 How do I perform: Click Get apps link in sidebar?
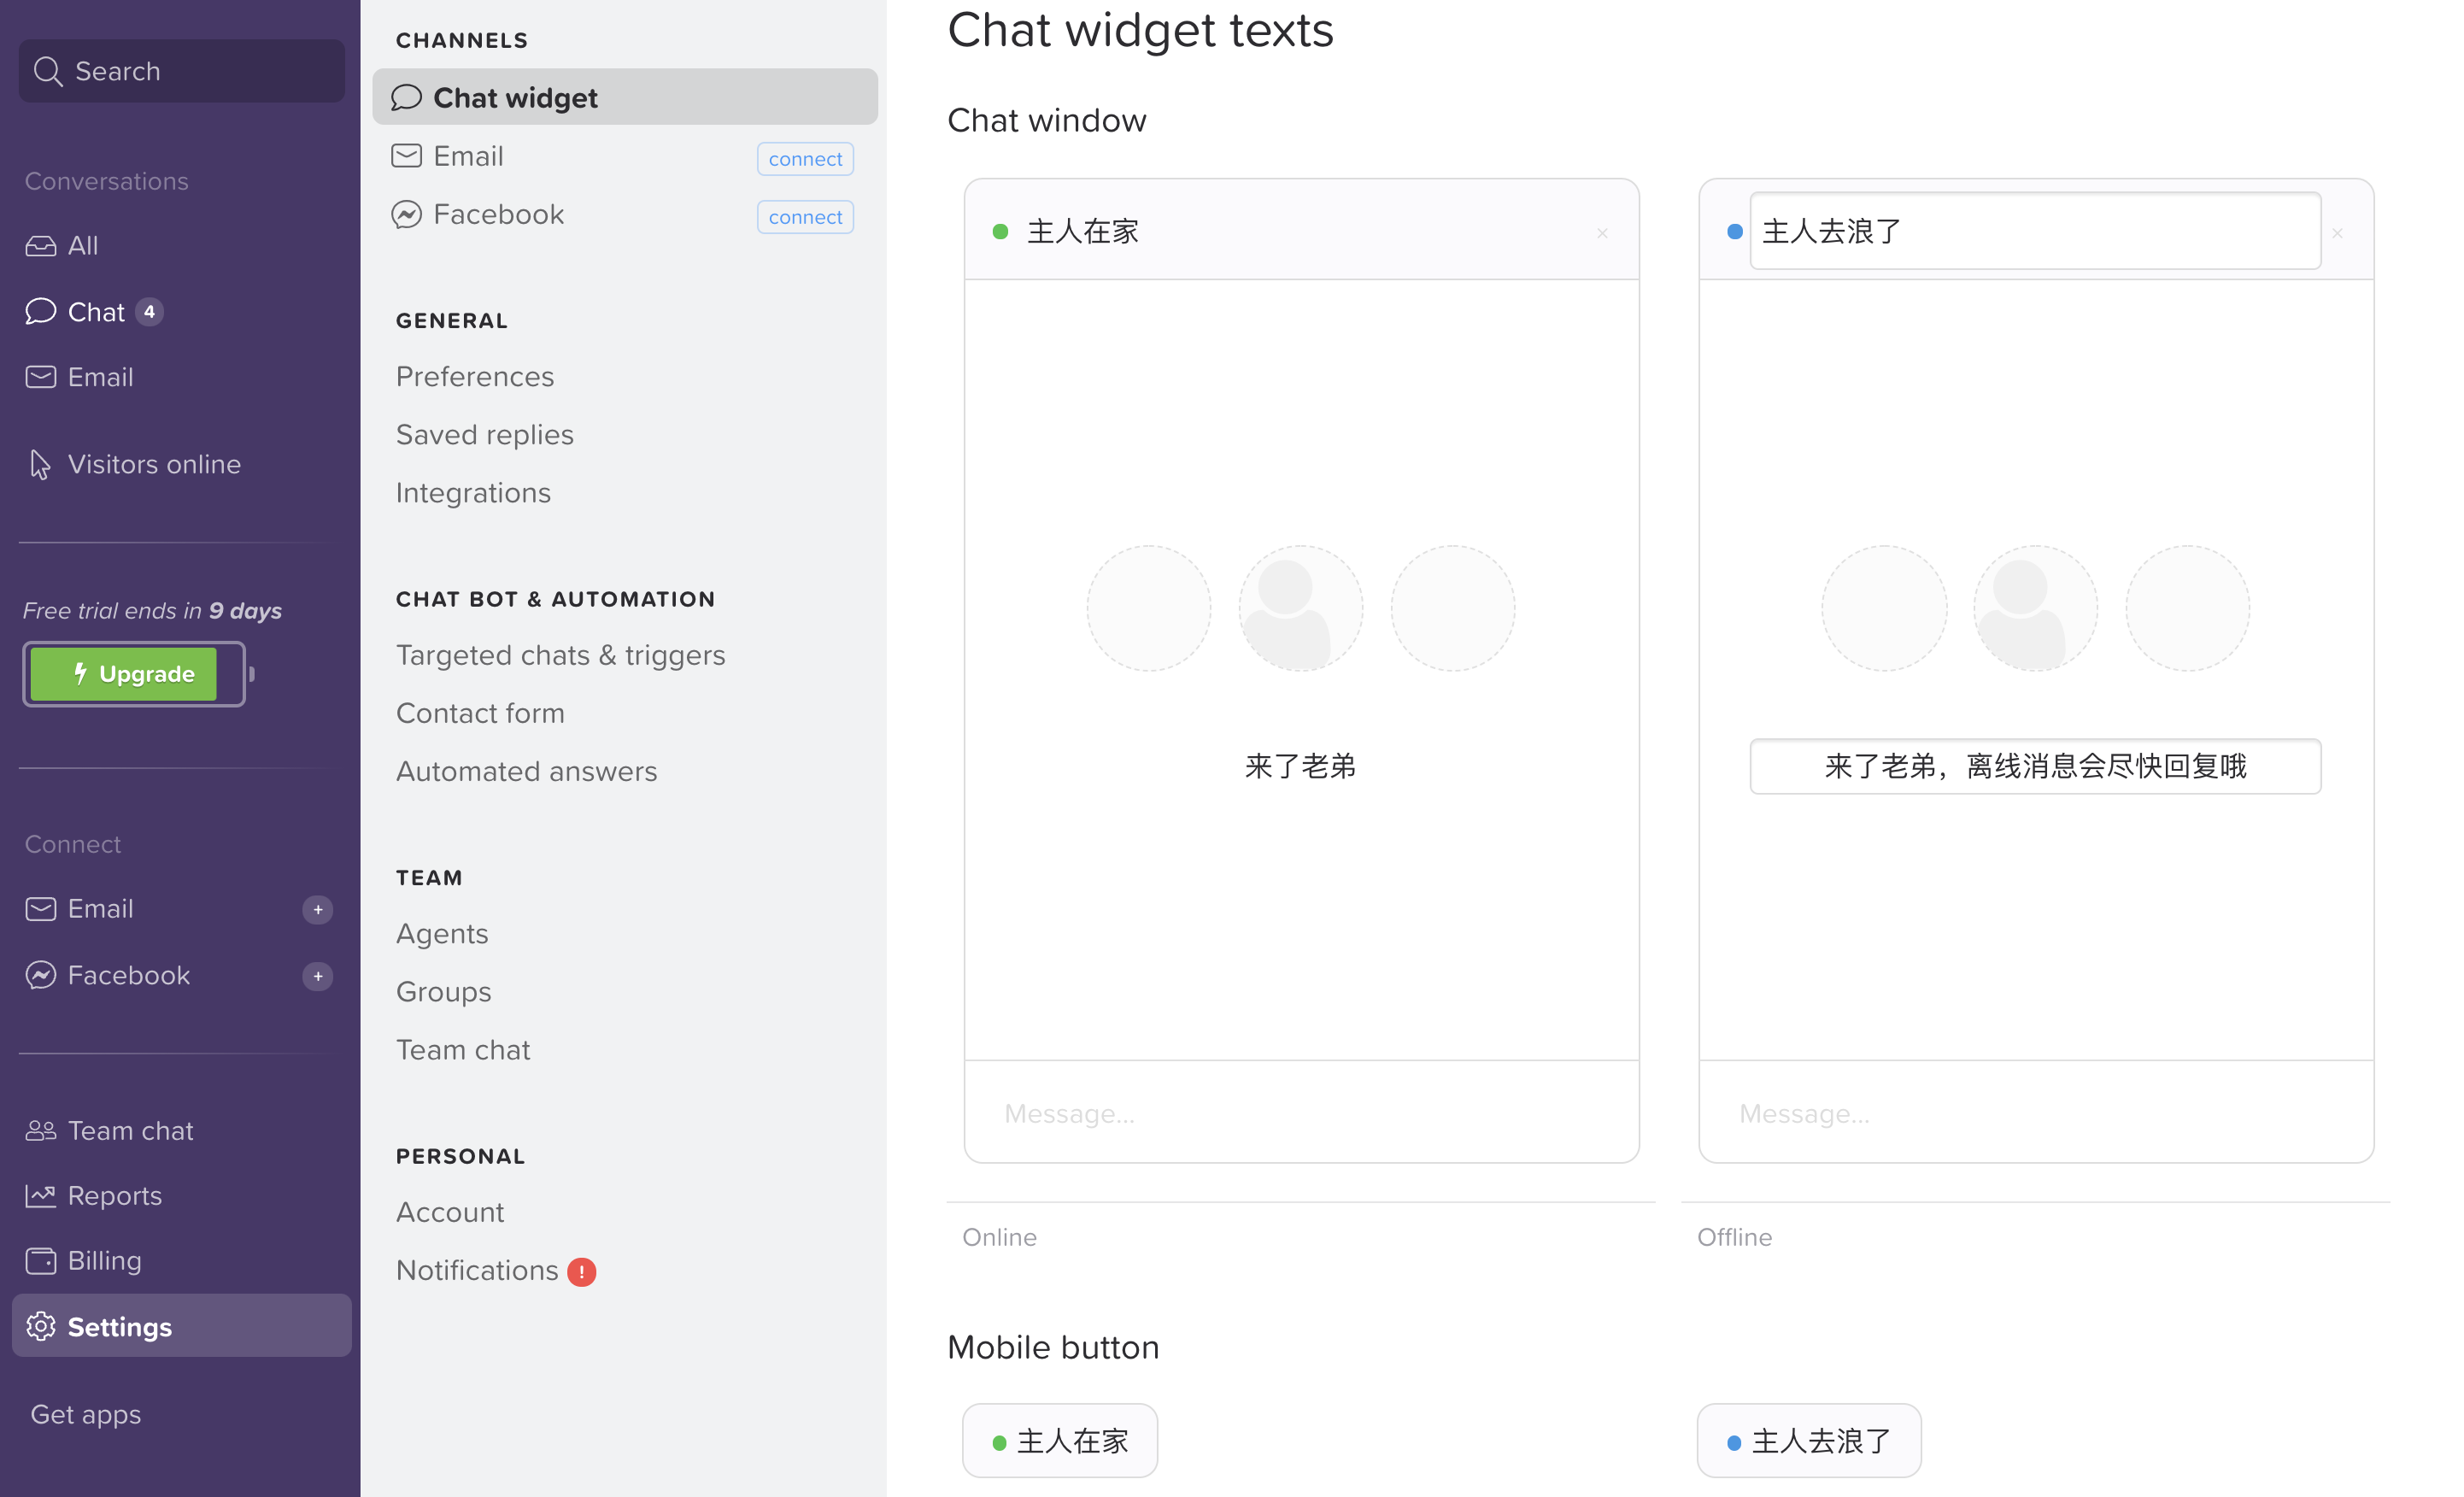point(86,1414)
